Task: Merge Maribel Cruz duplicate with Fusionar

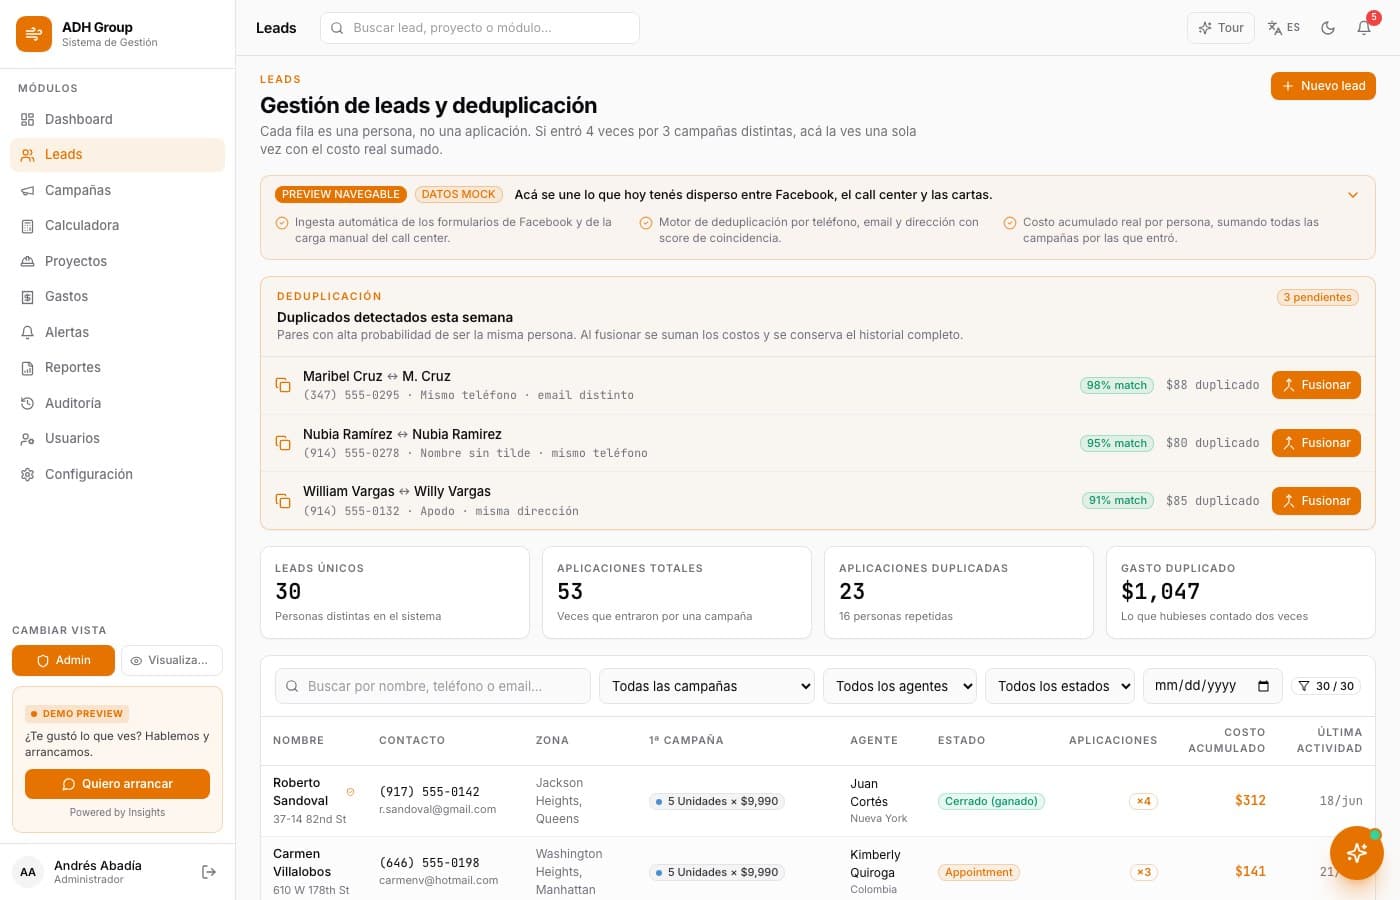Action: coord(1316,385)
